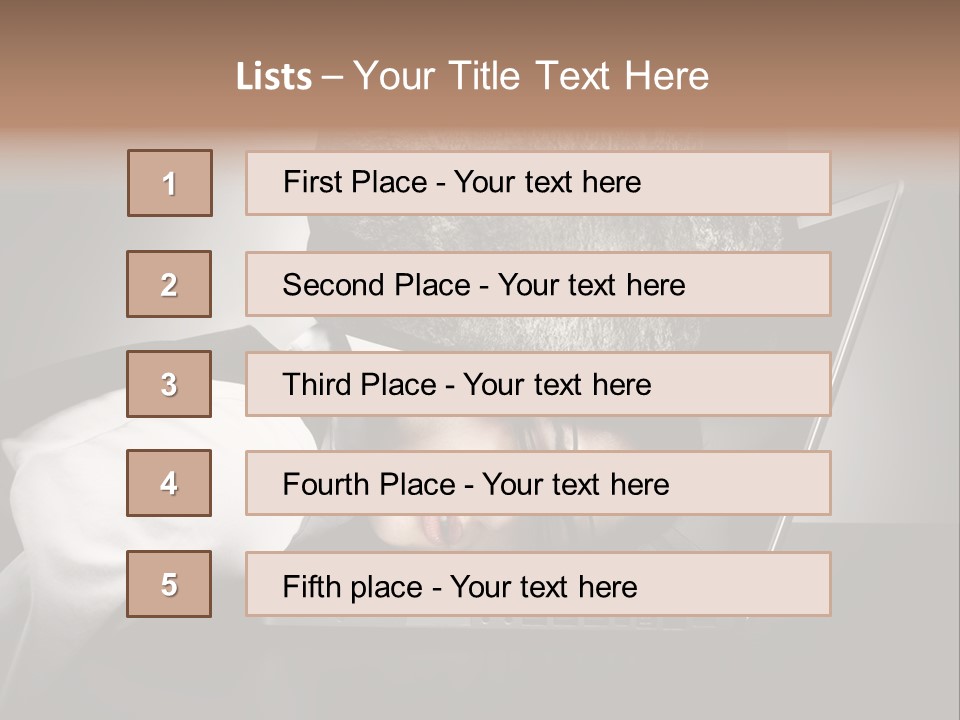Click the number 5 box

pyautogui.click(x=169, y=584)
